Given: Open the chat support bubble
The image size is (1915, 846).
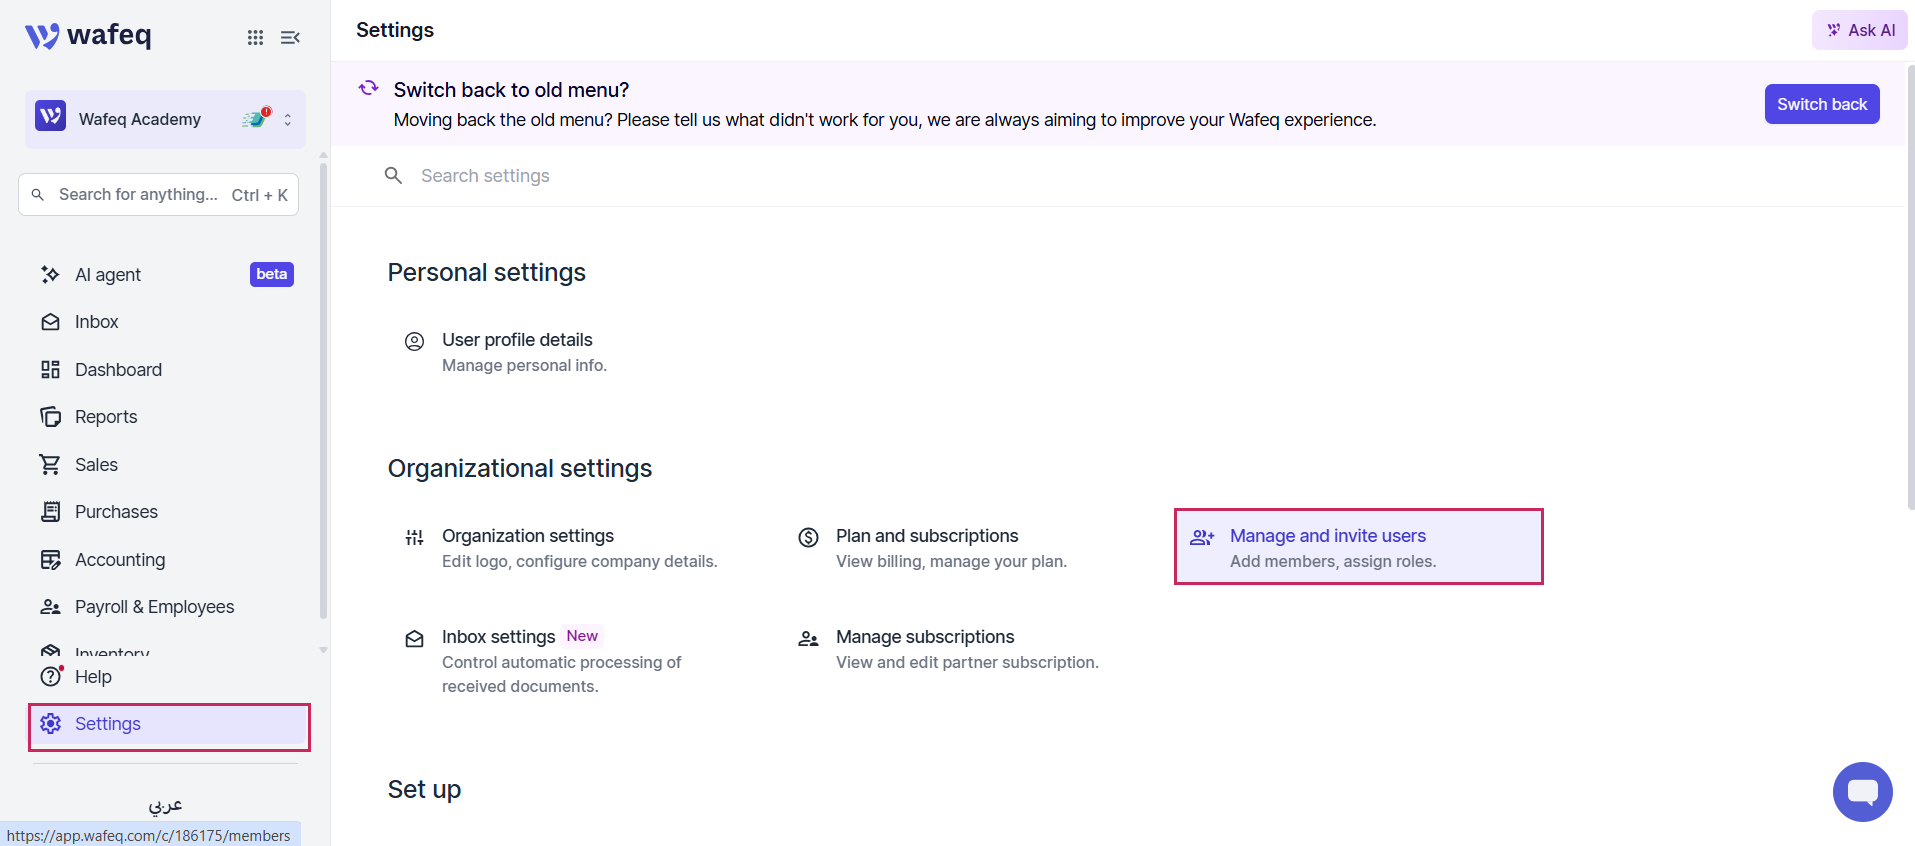Looking at the screenshot, I should coord(1862,792).
